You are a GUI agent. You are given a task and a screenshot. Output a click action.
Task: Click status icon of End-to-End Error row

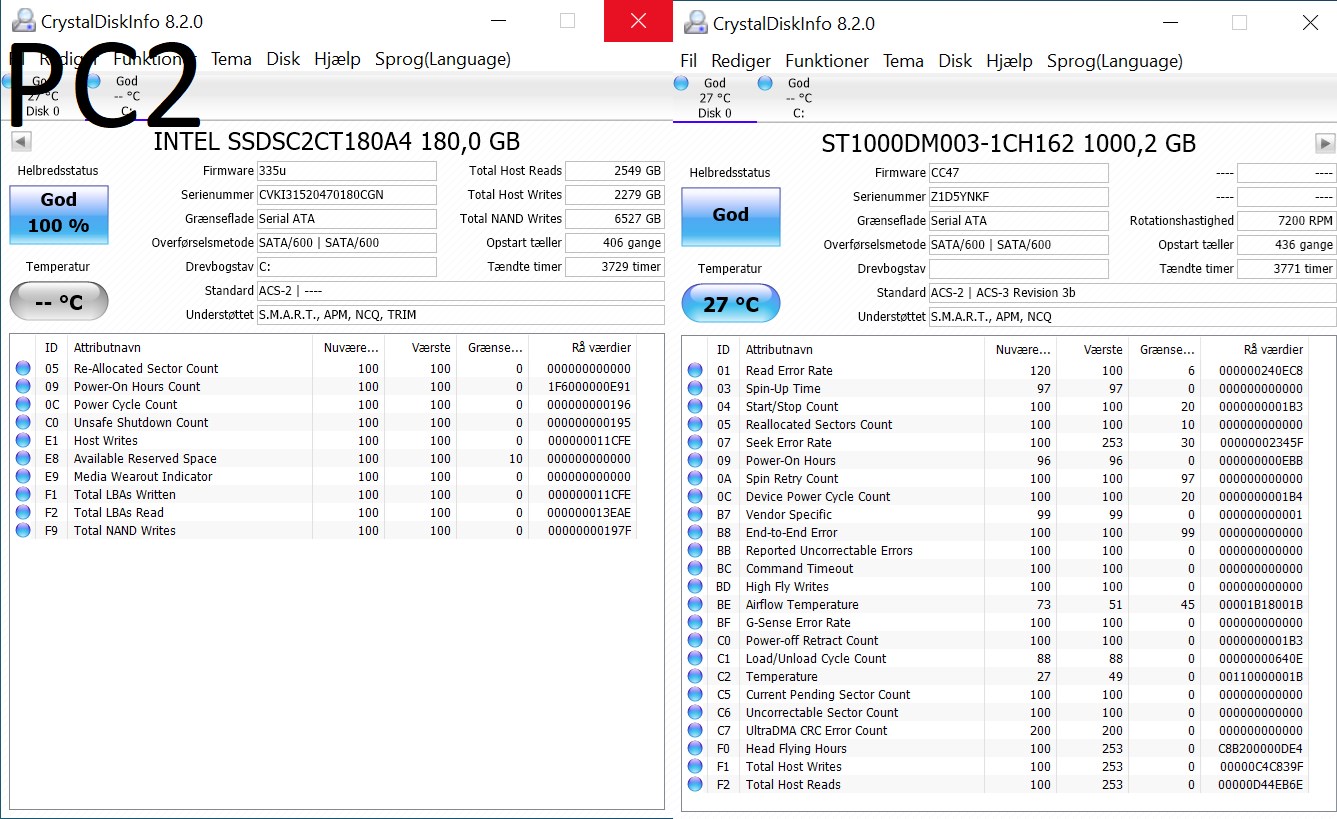coord(695,533)
